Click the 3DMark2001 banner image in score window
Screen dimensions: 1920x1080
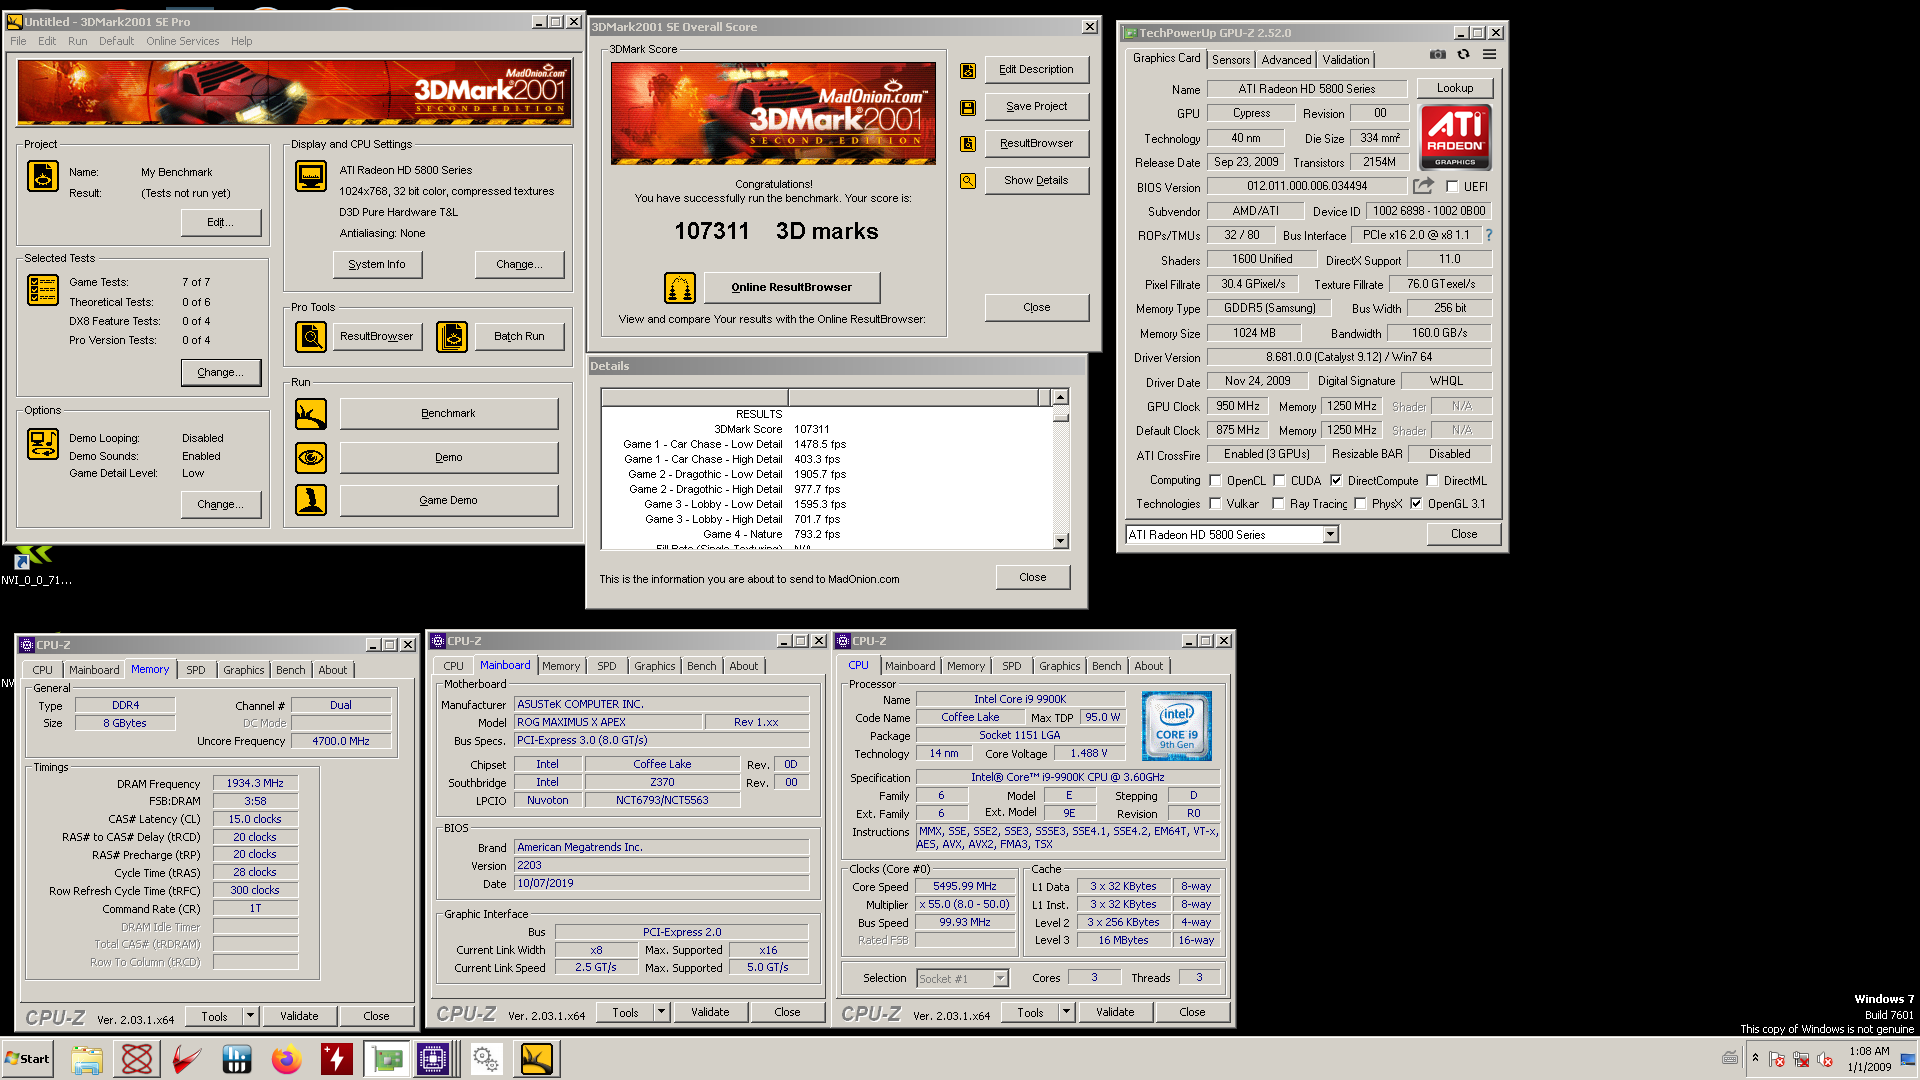[x=774, y=113]
